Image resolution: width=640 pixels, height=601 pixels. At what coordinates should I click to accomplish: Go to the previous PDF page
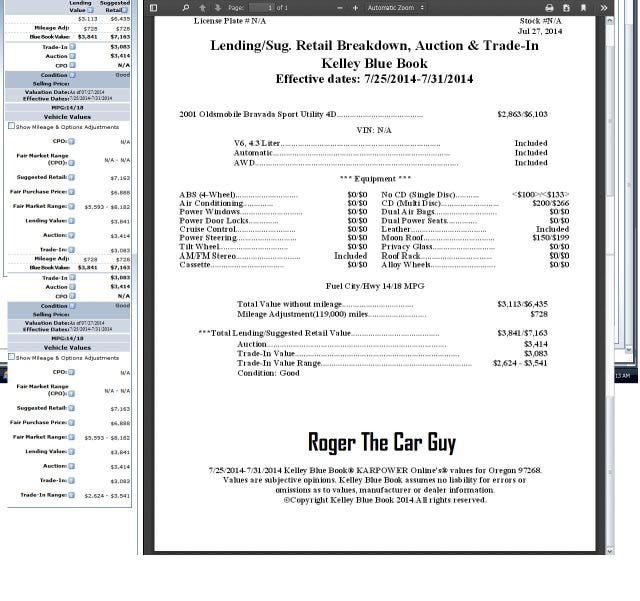coord(203,7)
